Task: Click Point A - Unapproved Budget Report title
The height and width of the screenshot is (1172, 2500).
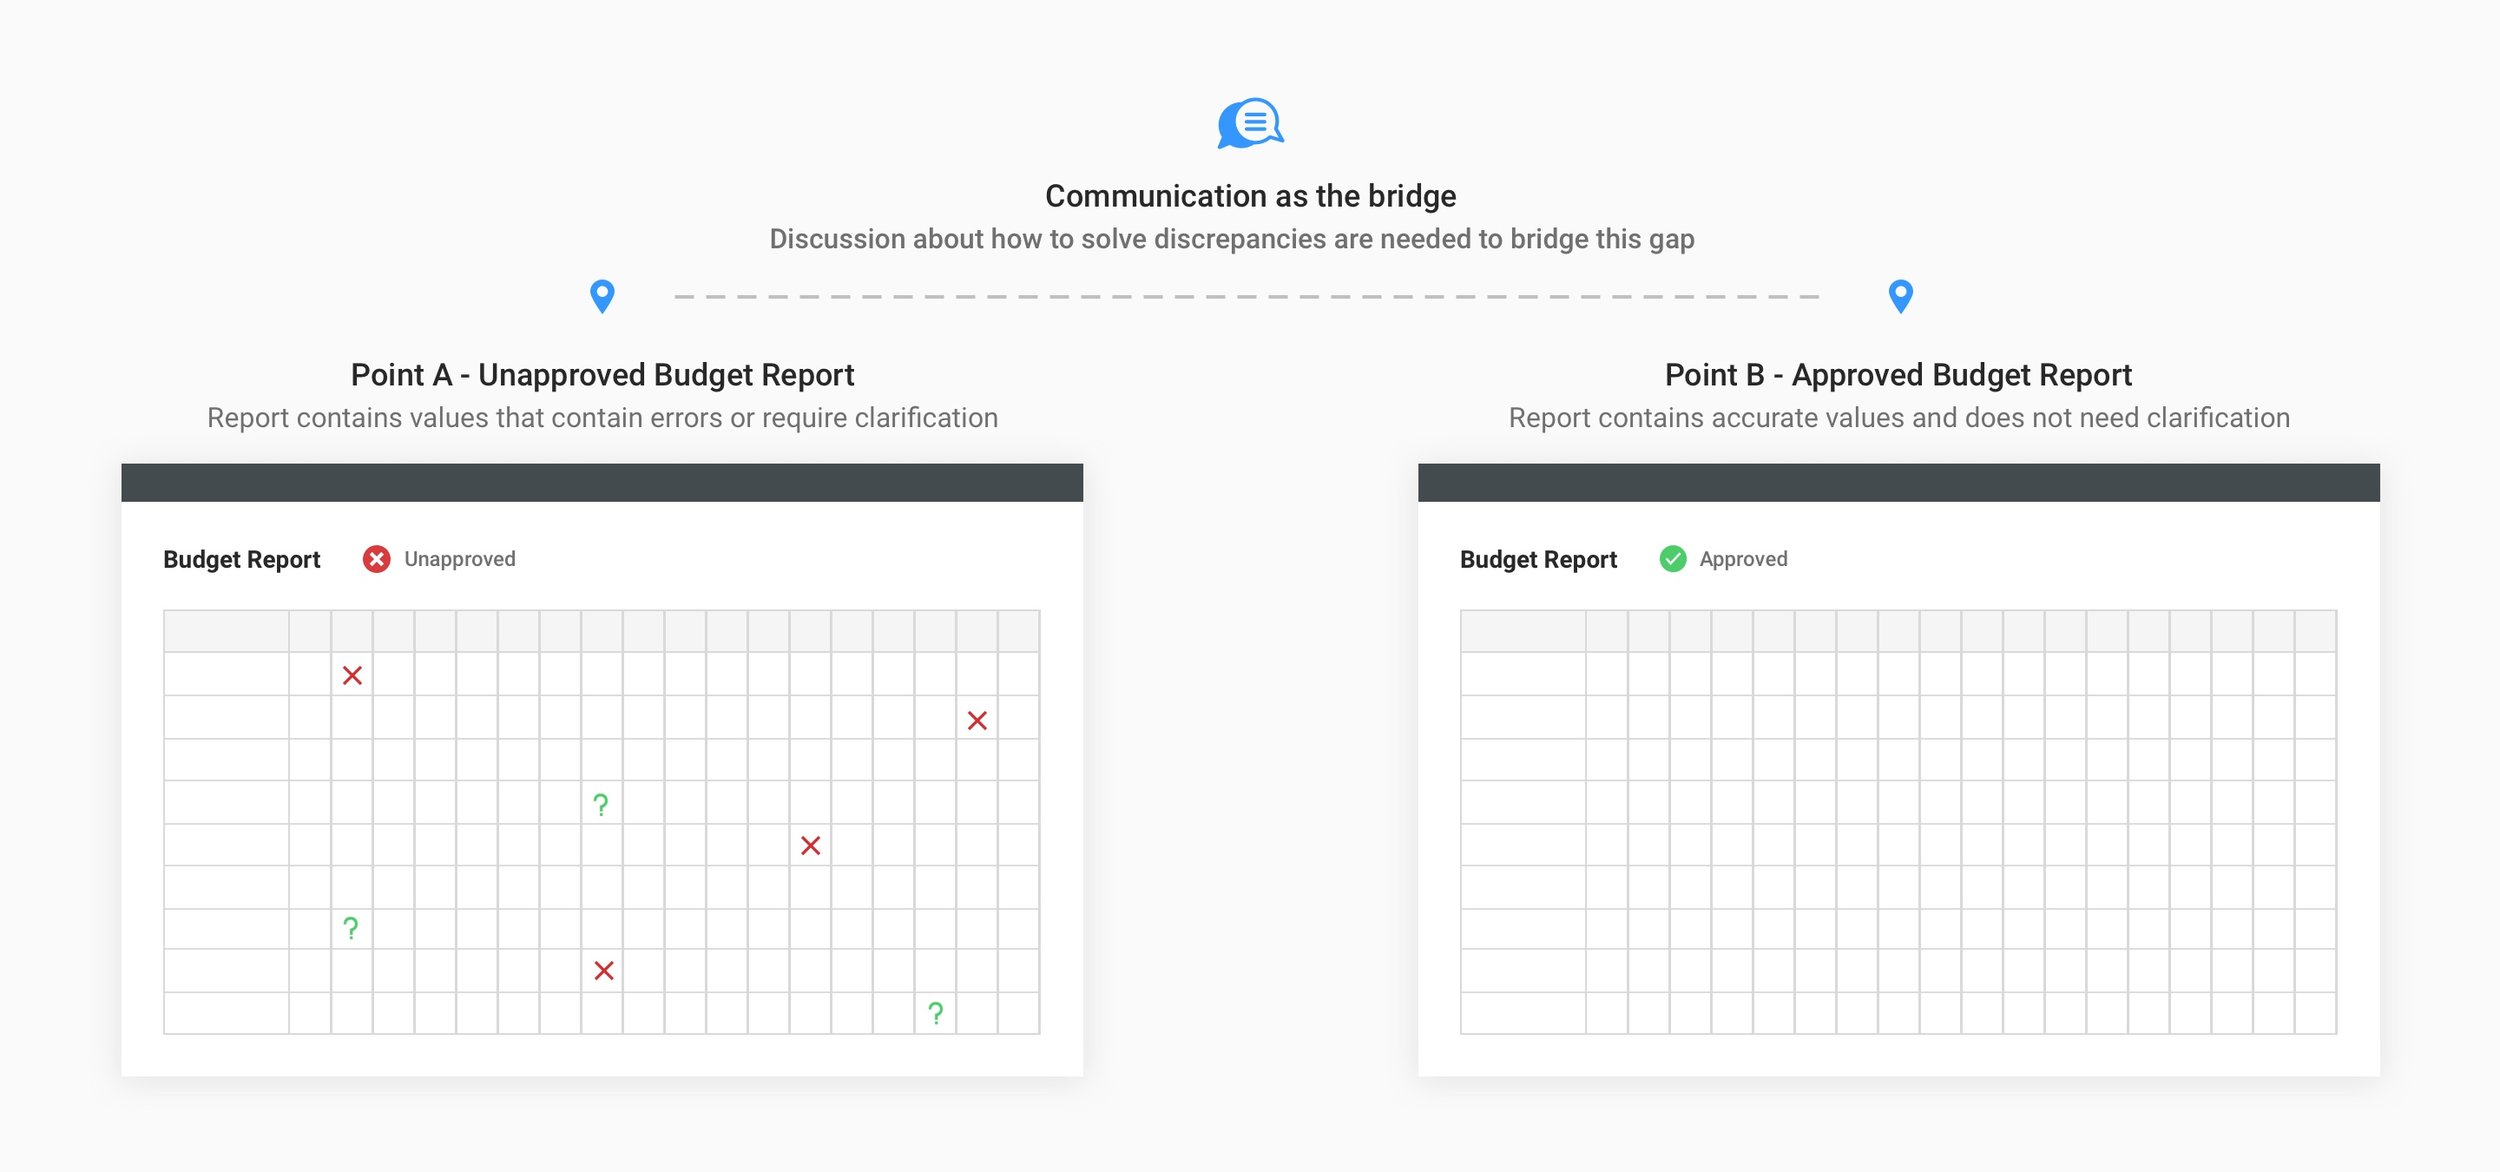Action: coord(602,375)
